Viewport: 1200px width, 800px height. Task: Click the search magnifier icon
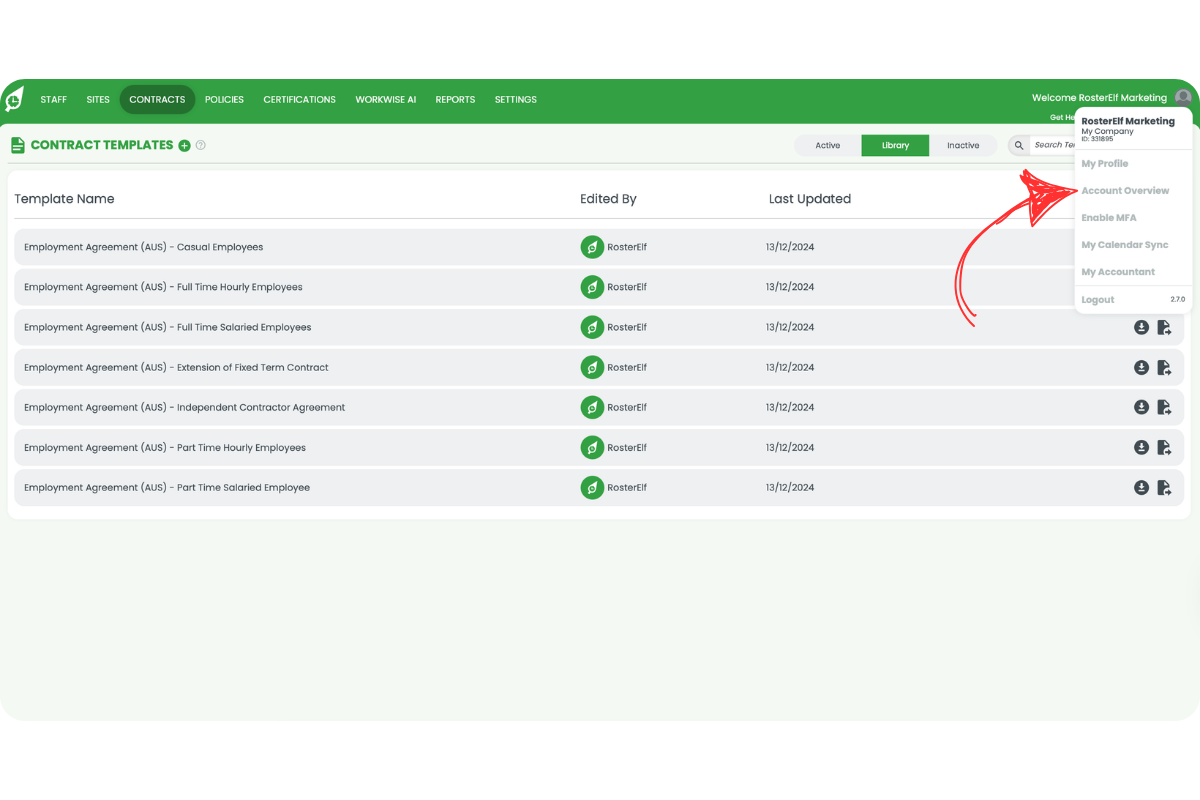(1019, 146)
